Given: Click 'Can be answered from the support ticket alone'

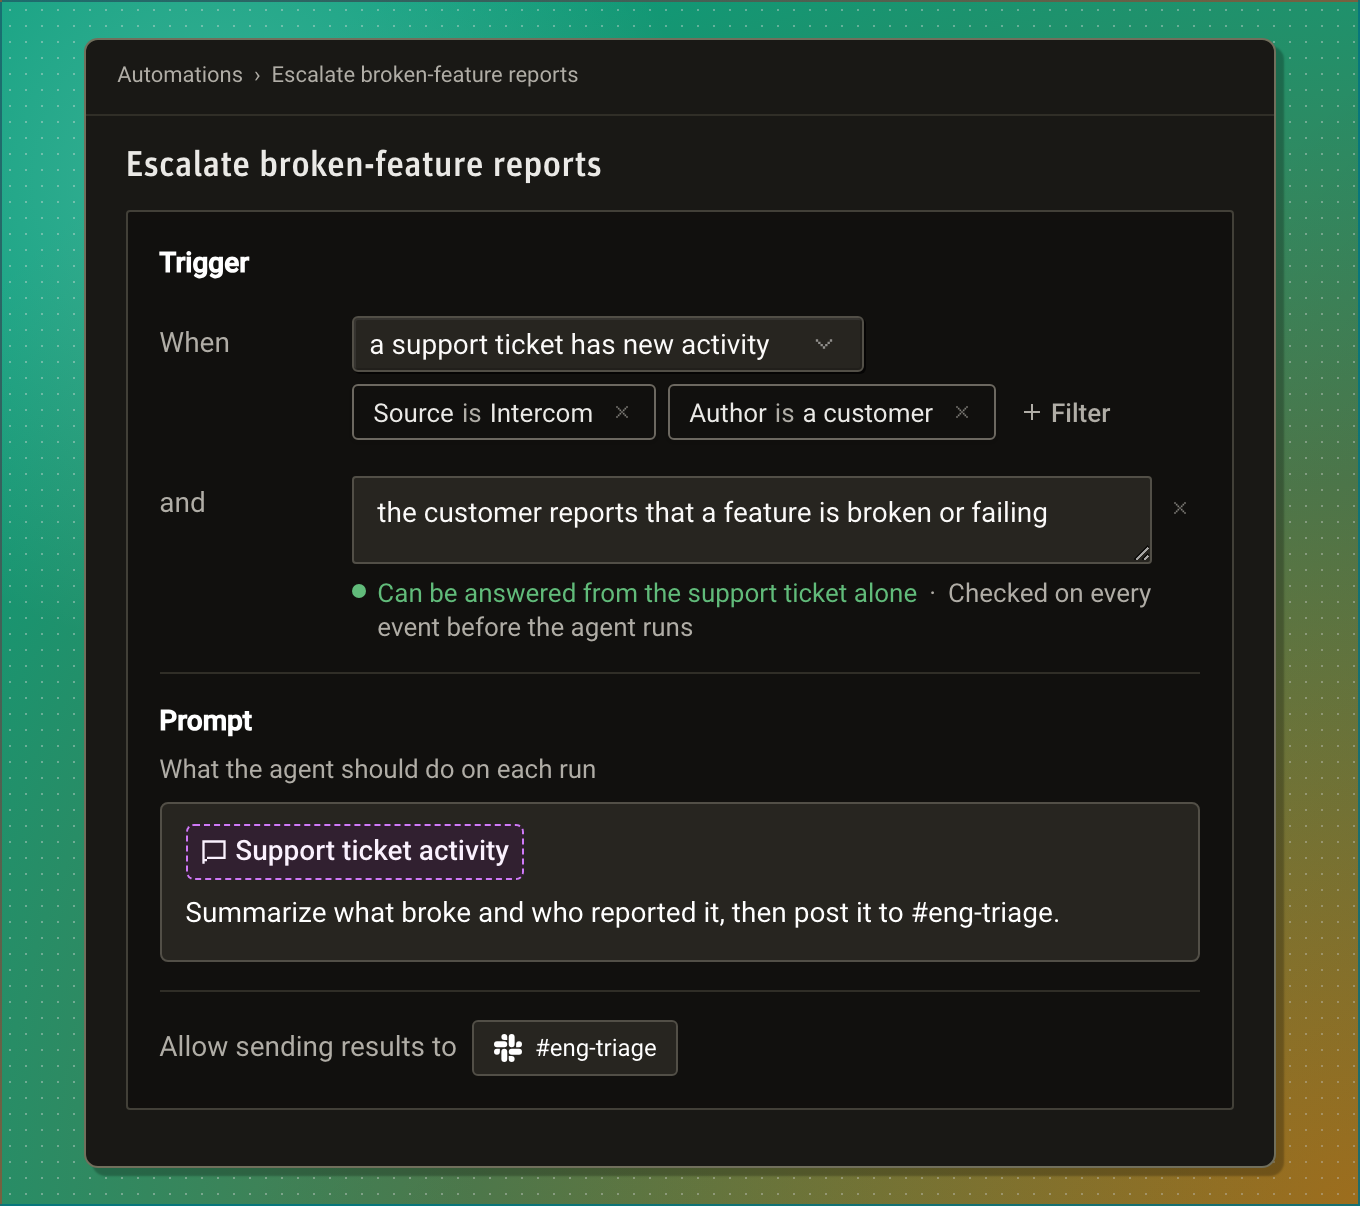Looking at the screenshot, I should [x=647, y=593].
